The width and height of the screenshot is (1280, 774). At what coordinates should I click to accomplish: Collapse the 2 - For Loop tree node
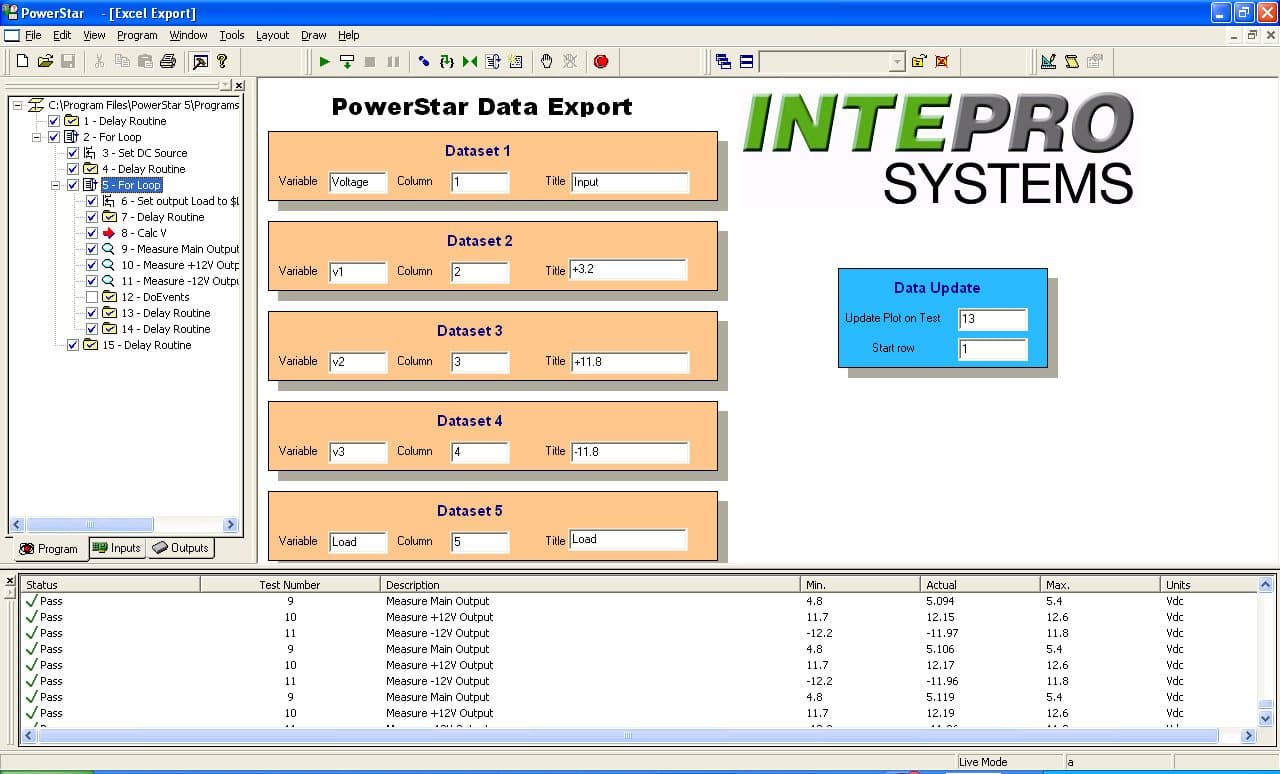pos(37,137)
